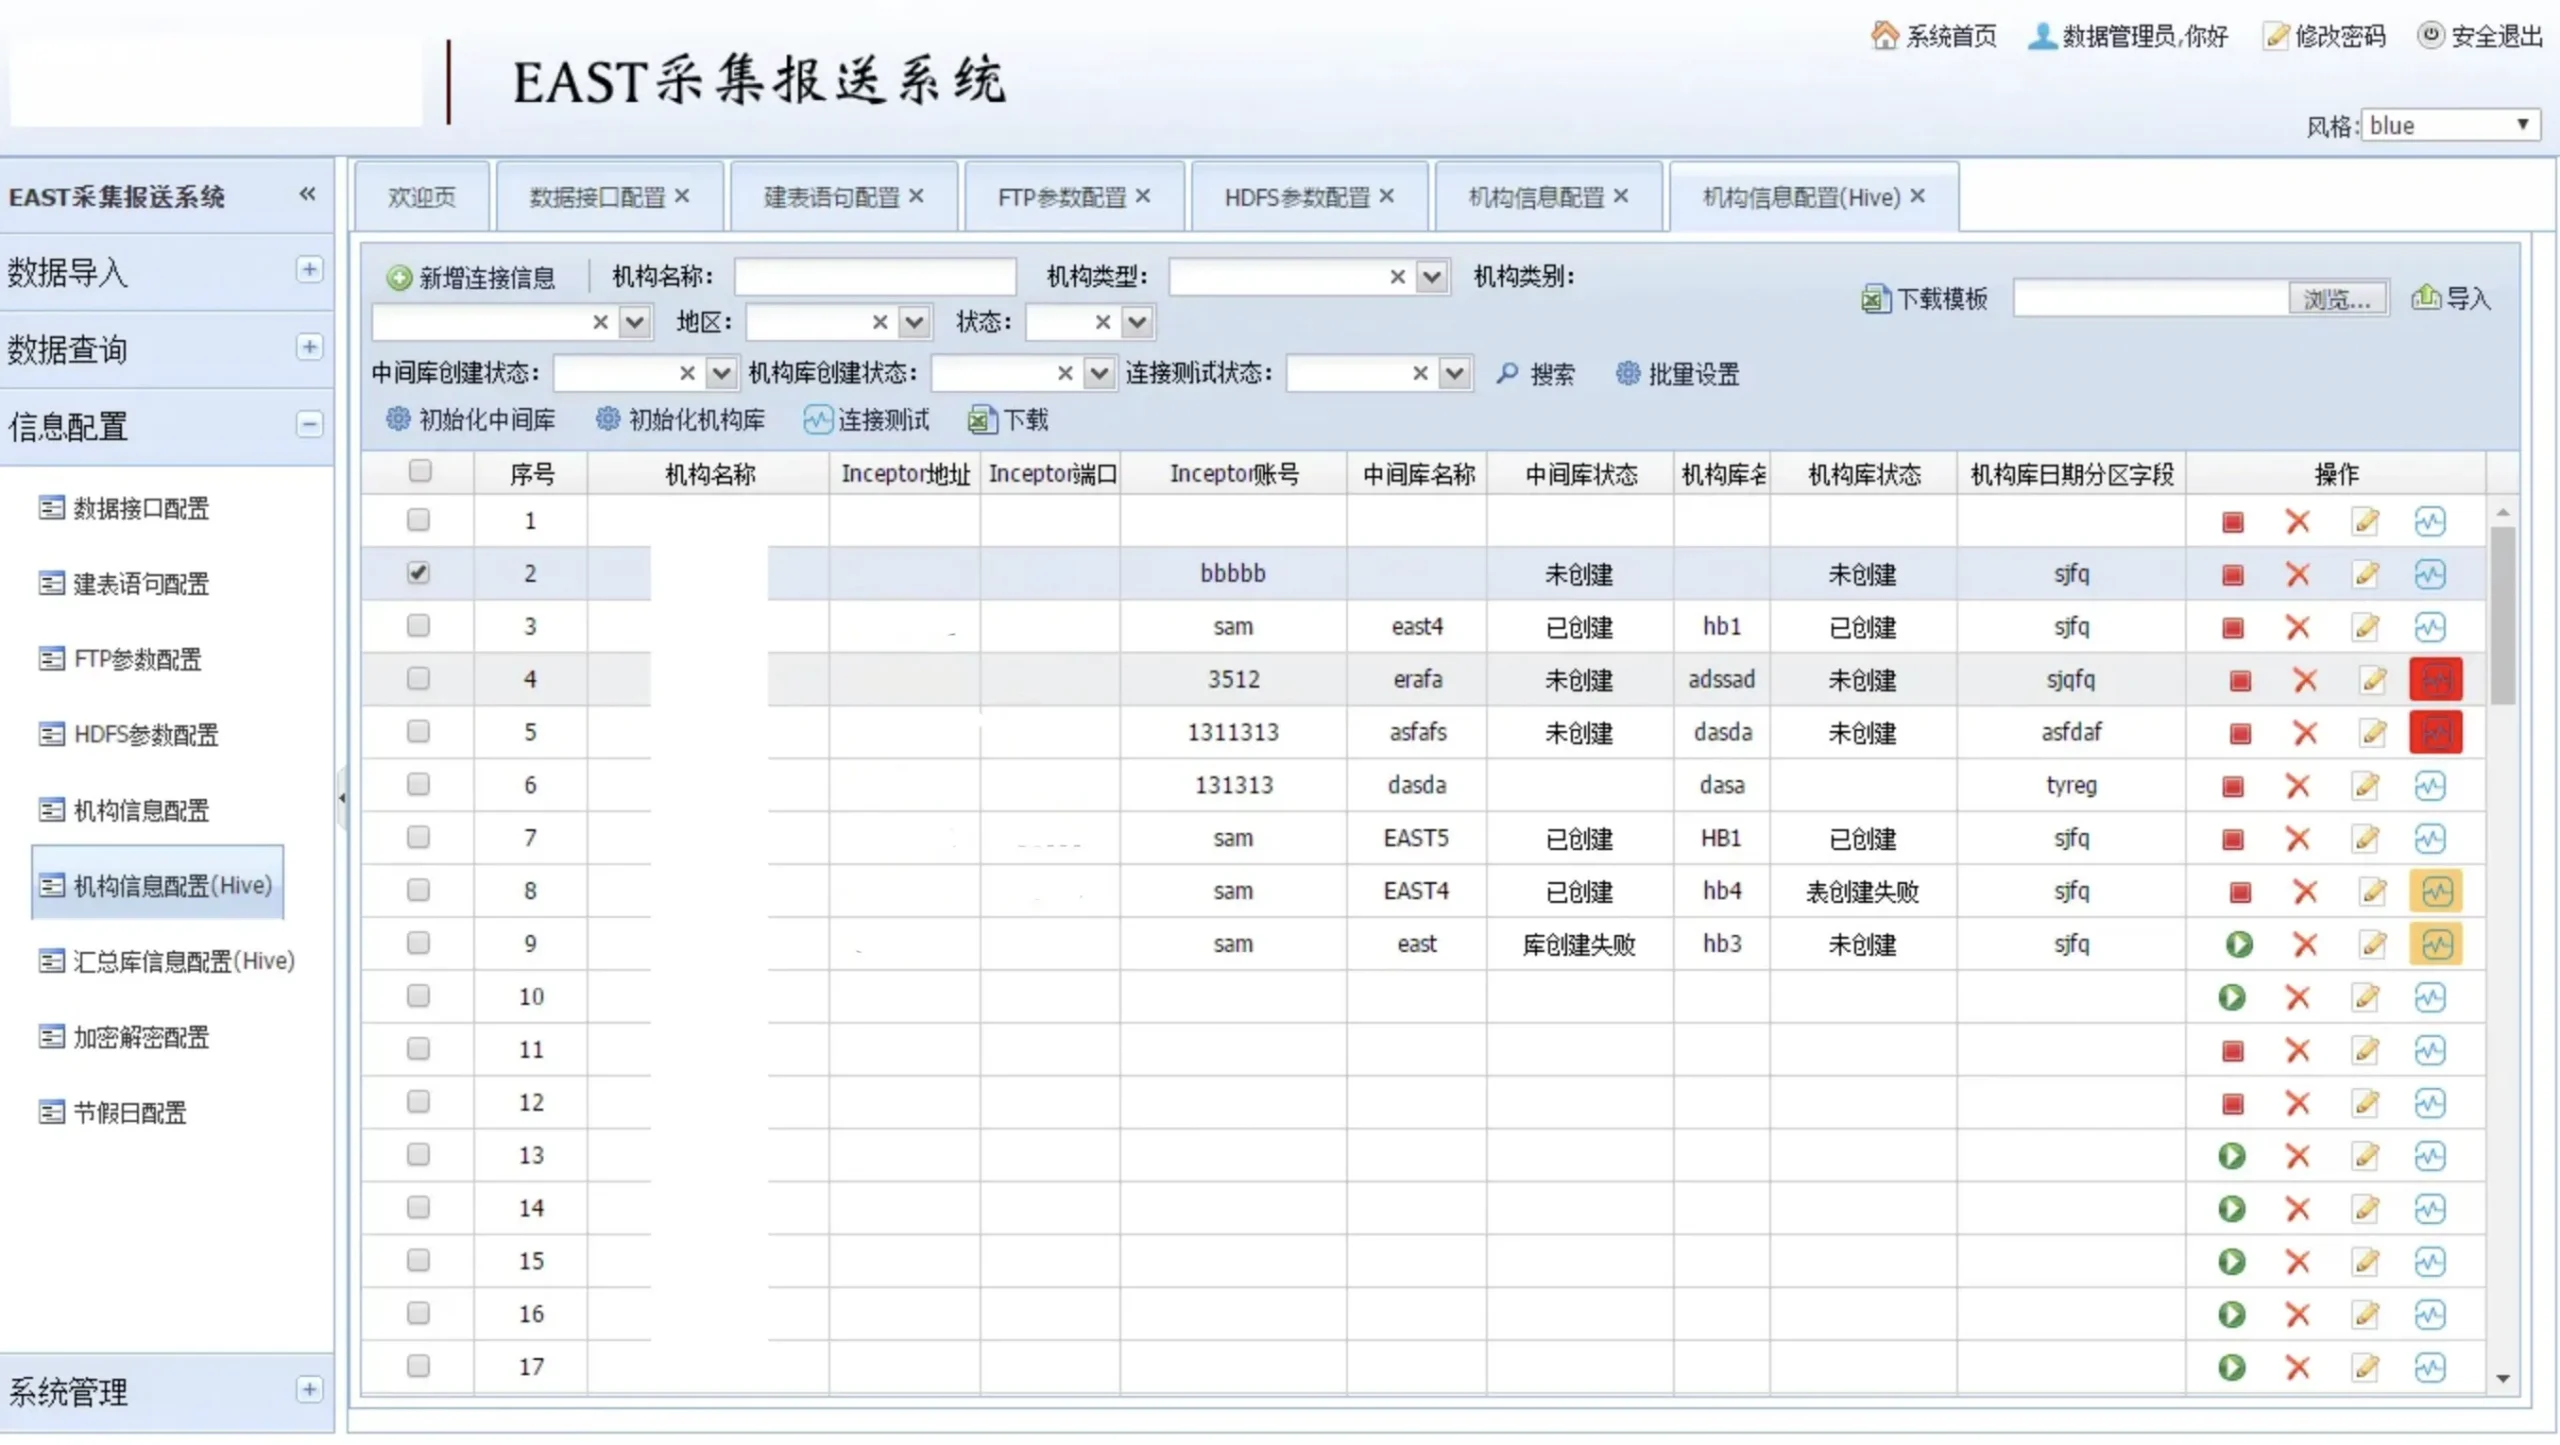Uncheck the checkbox for row 2
Screen dimensions: 2560x1445
(x=418, y=573)
